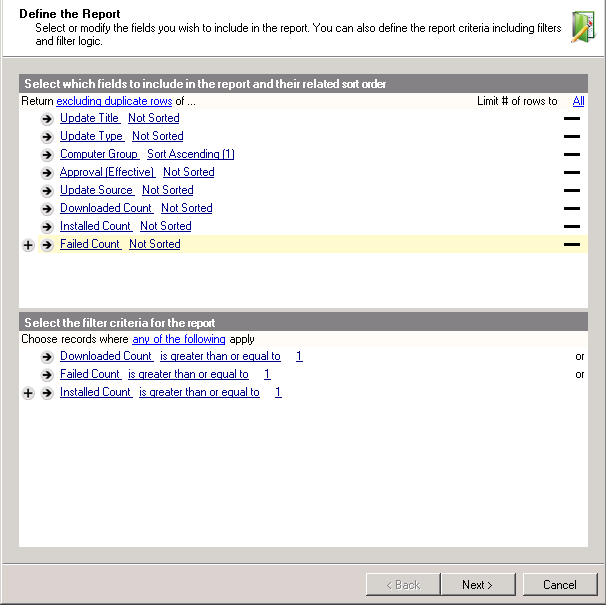Image resolution: width=606 pixels, height=605 pixels.
Task: Click the Downloaded Count filter field link
Action: click(x=107, y=356)
